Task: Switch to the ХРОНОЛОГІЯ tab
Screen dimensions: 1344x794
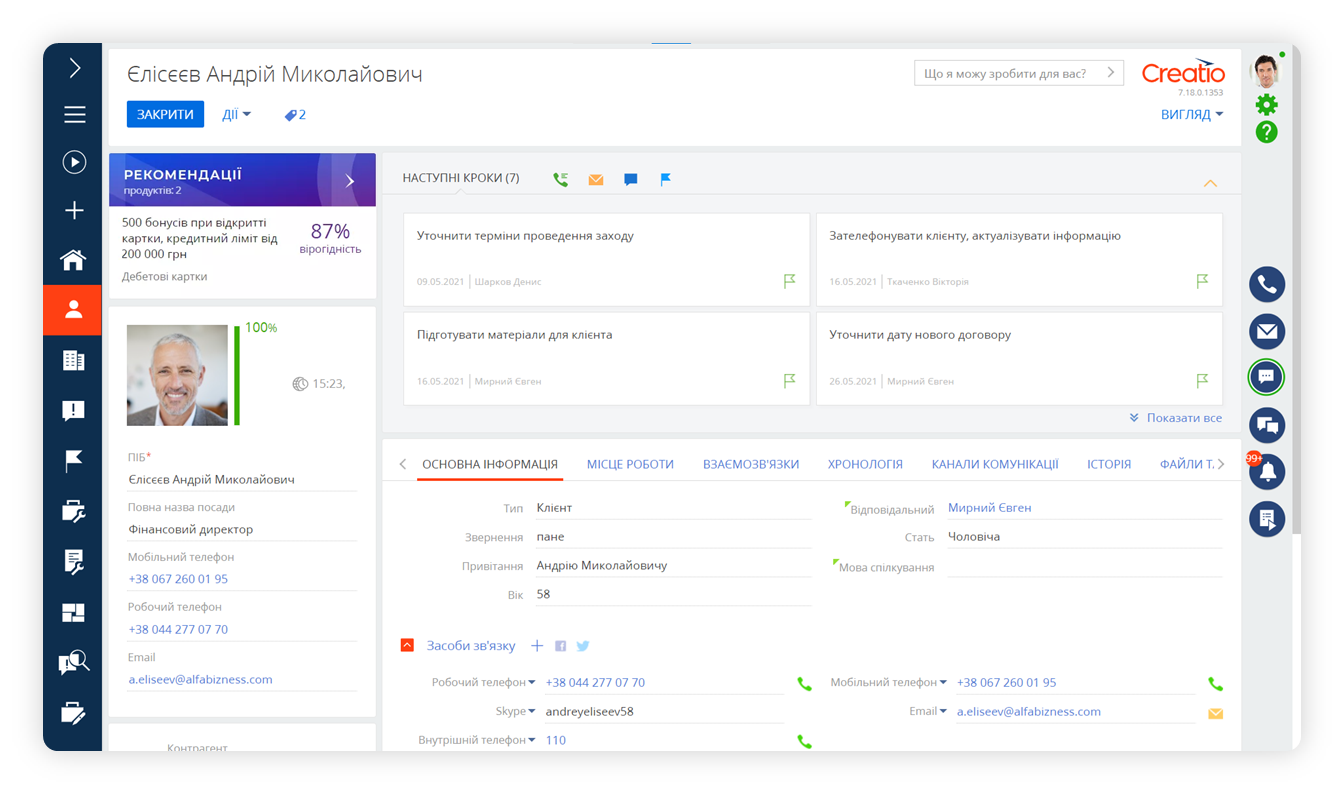Action: [865, 464]
